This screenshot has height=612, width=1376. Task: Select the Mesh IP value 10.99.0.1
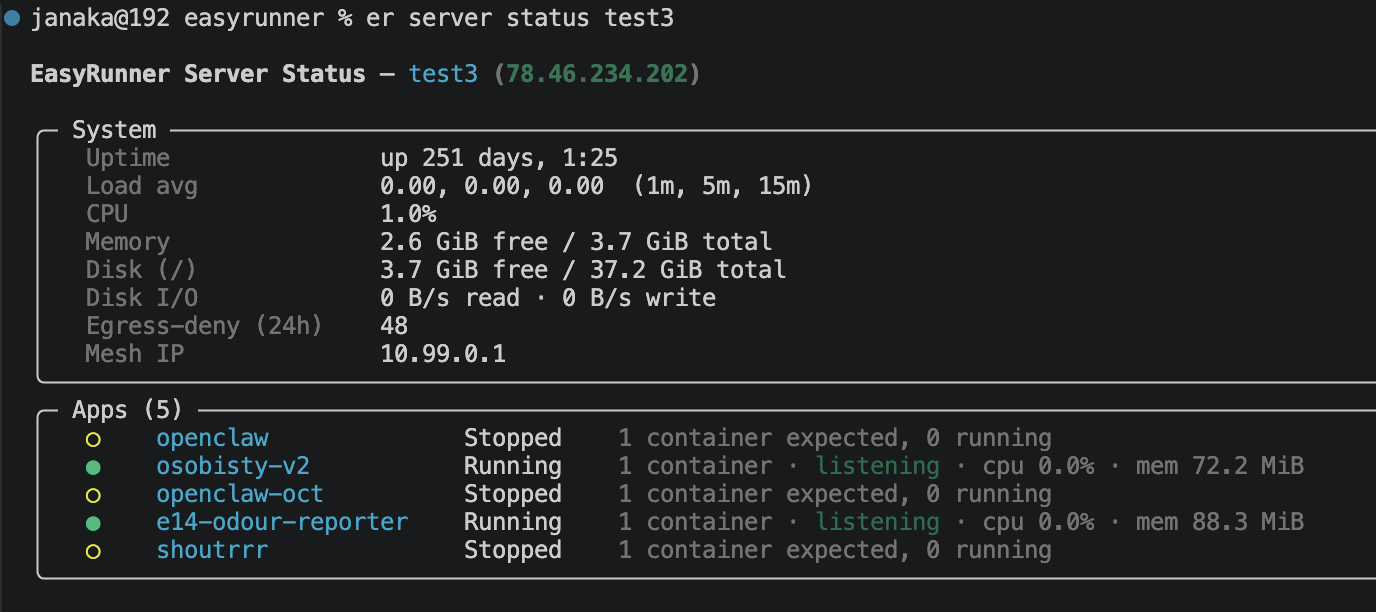pos(443,354)
